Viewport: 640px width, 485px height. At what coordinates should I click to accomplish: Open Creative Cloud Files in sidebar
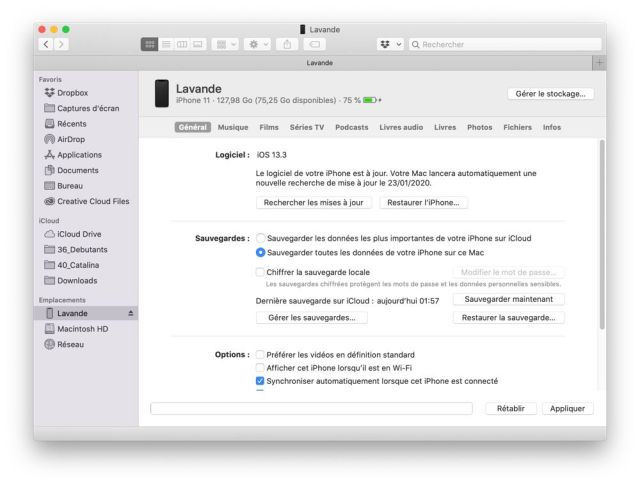(x=87, y=201)
